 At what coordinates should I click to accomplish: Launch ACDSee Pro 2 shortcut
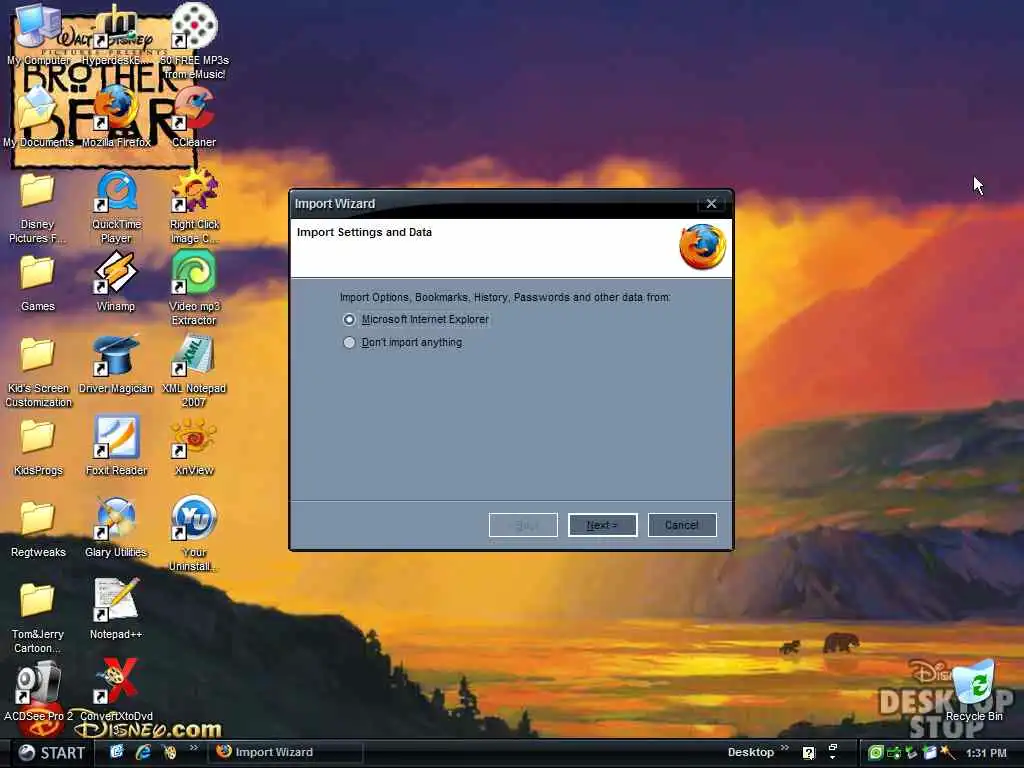click(x=37, y=691)
